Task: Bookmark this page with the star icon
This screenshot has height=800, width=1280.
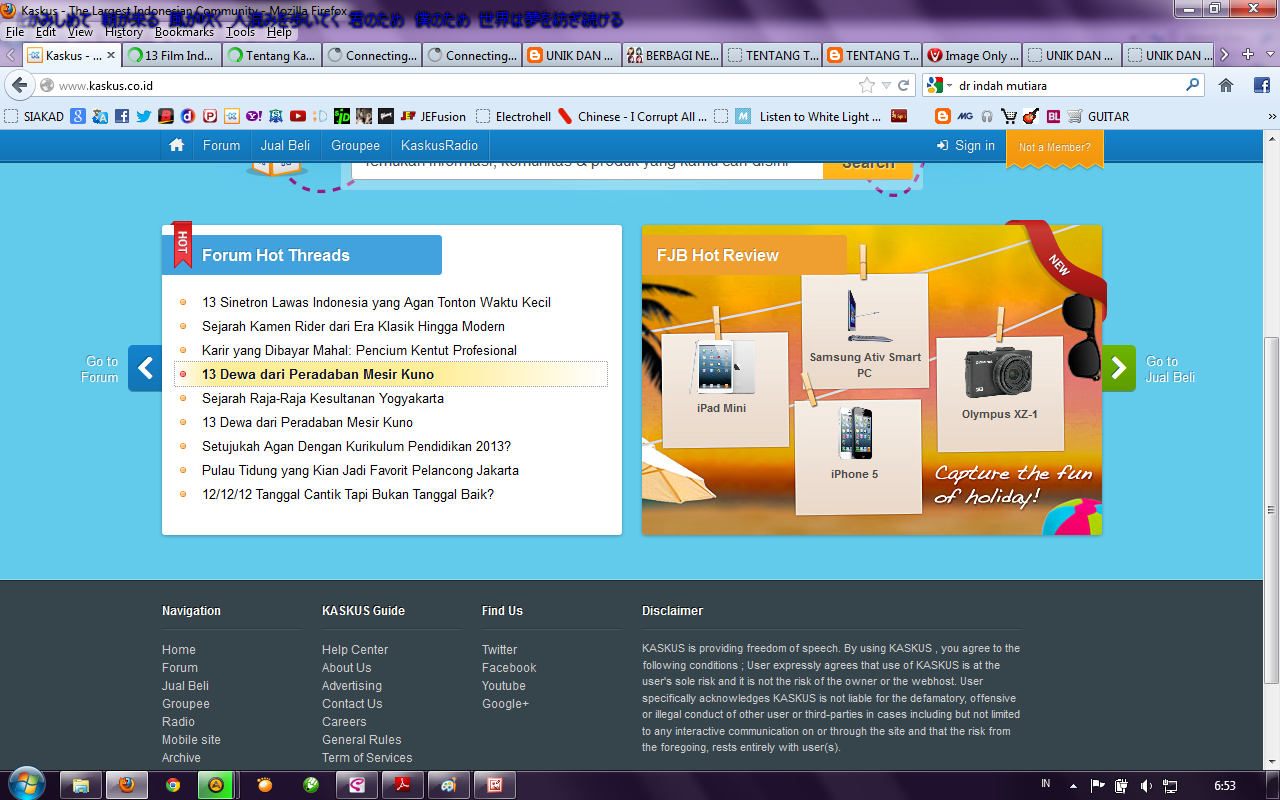Action: (x=867, y=85)
